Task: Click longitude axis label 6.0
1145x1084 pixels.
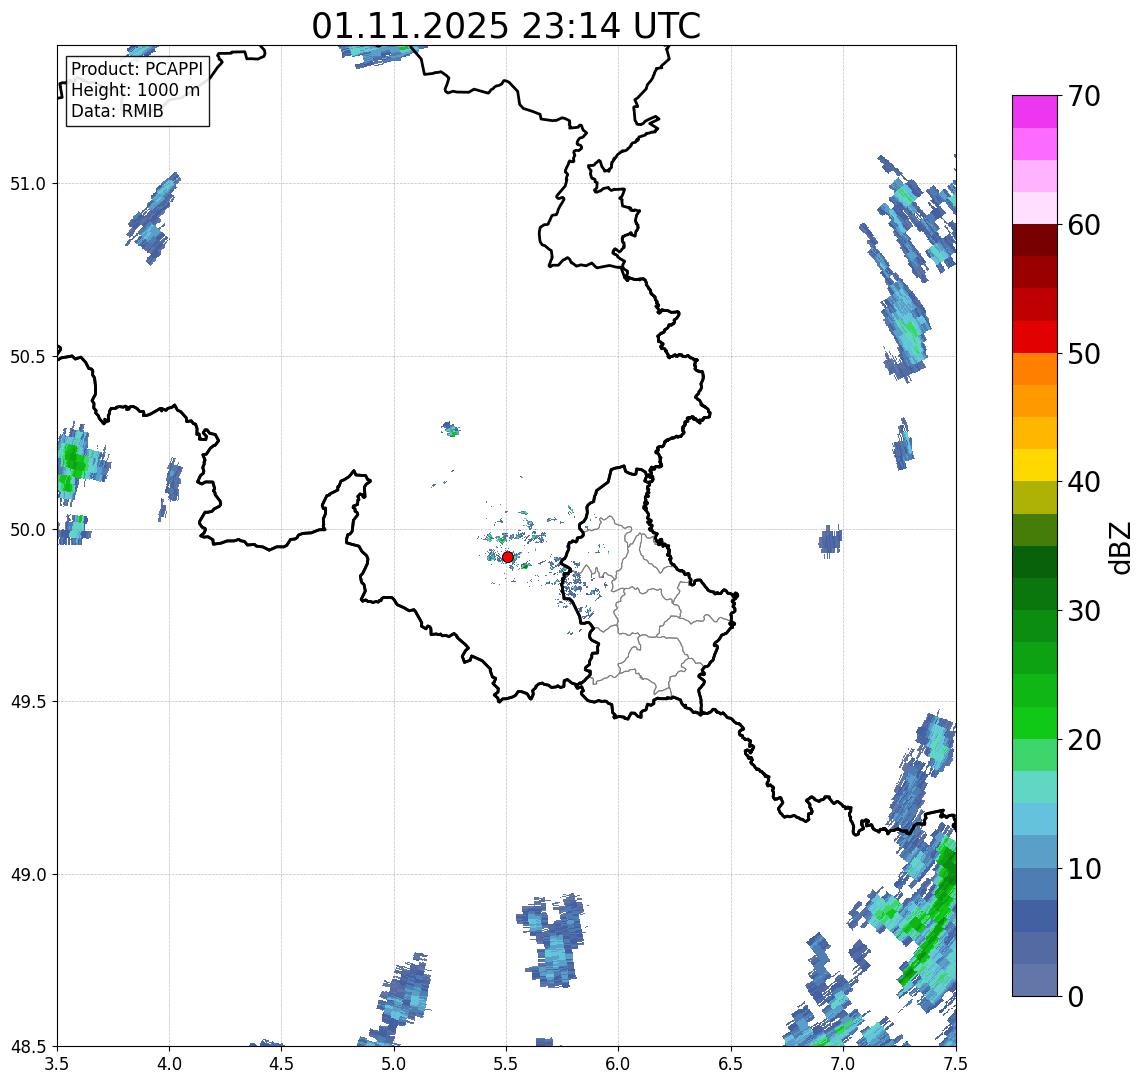Action: [619, 1063]
